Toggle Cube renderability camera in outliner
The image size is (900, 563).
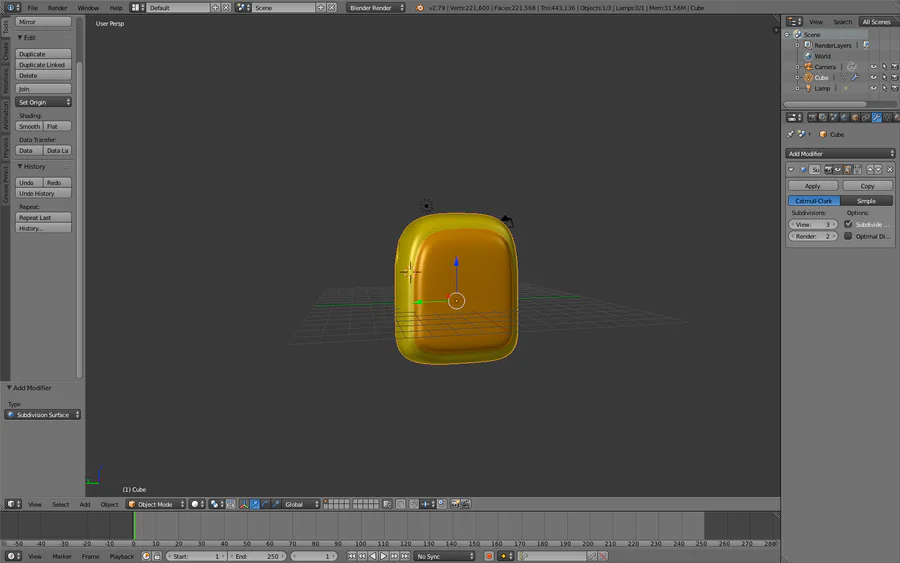click(x=894, y=77)
